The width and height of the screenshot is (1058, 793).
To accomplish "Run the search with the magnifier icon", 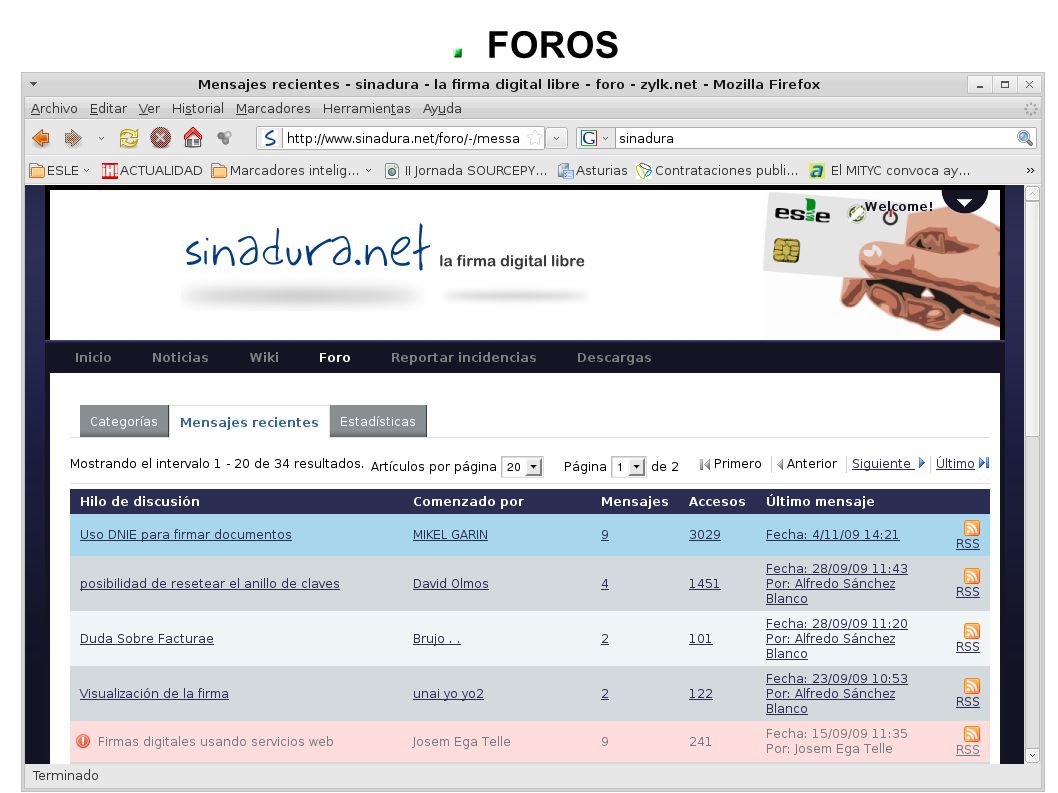I will point(1025,138).
